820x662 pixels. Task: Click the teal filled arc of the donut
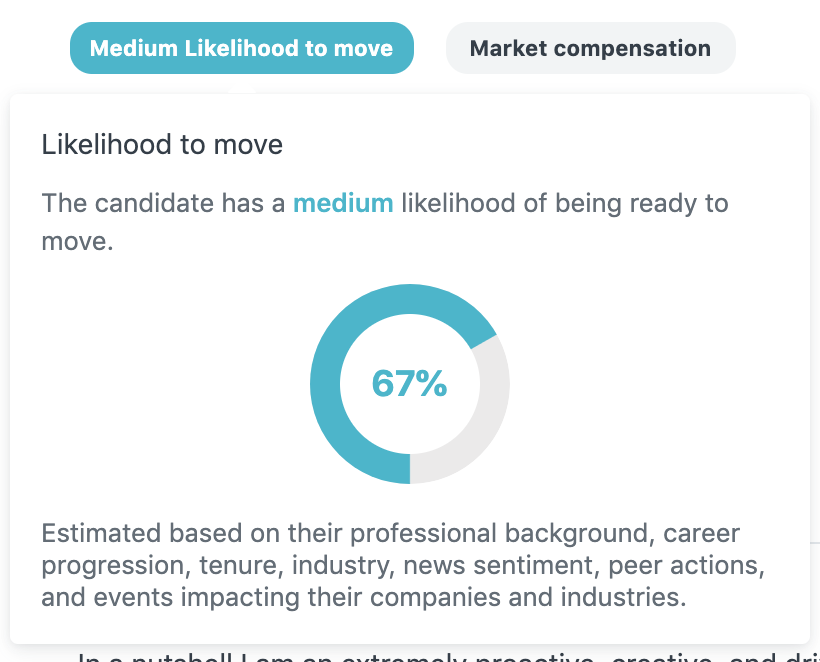pos(326,384)
